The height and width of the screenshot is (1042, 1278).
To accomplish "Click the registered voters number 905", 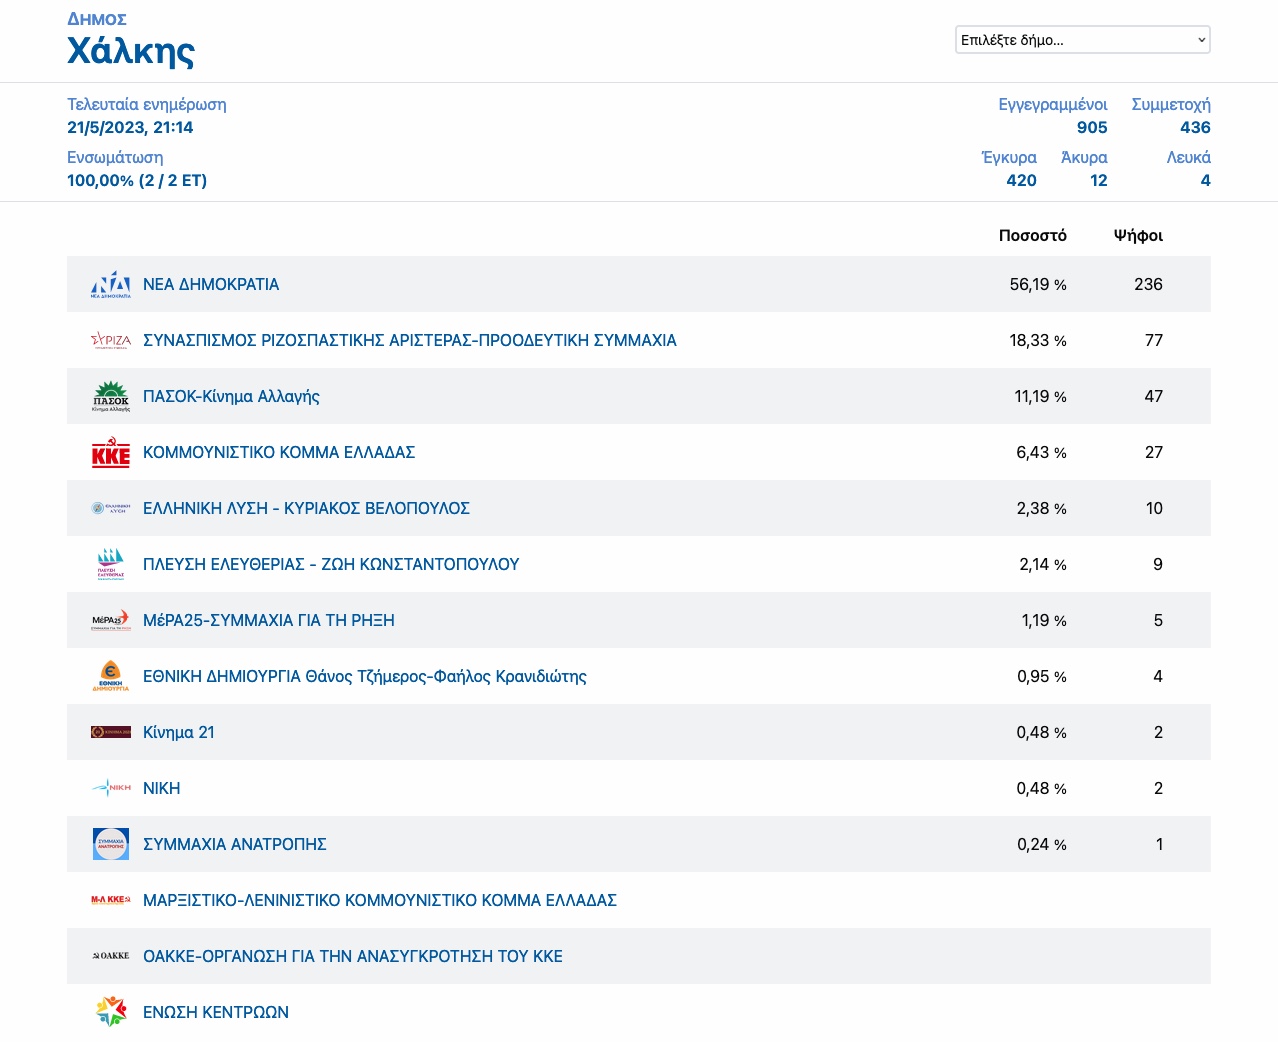I will pos(1092,127).
